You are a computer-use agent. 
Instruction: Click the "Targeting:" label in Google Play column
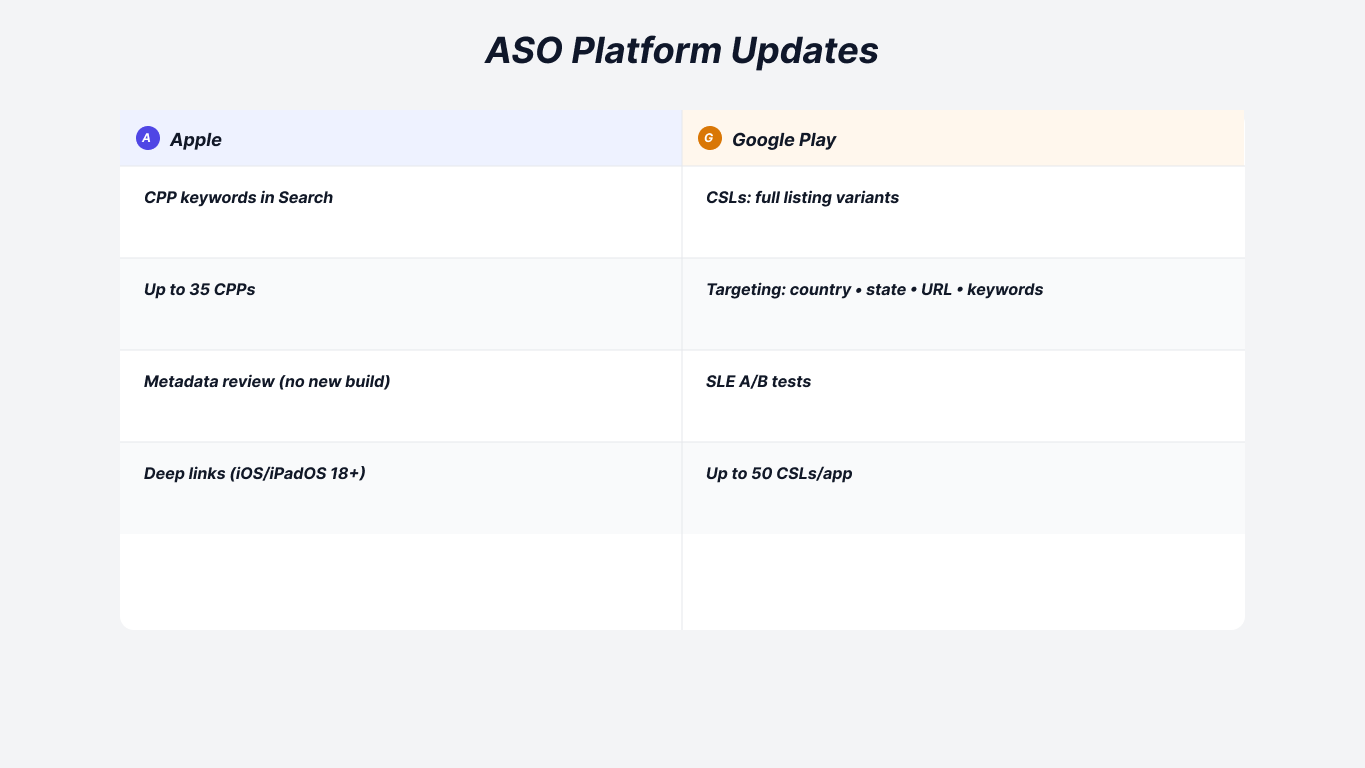pyautogui.click(x=745, y=290)
